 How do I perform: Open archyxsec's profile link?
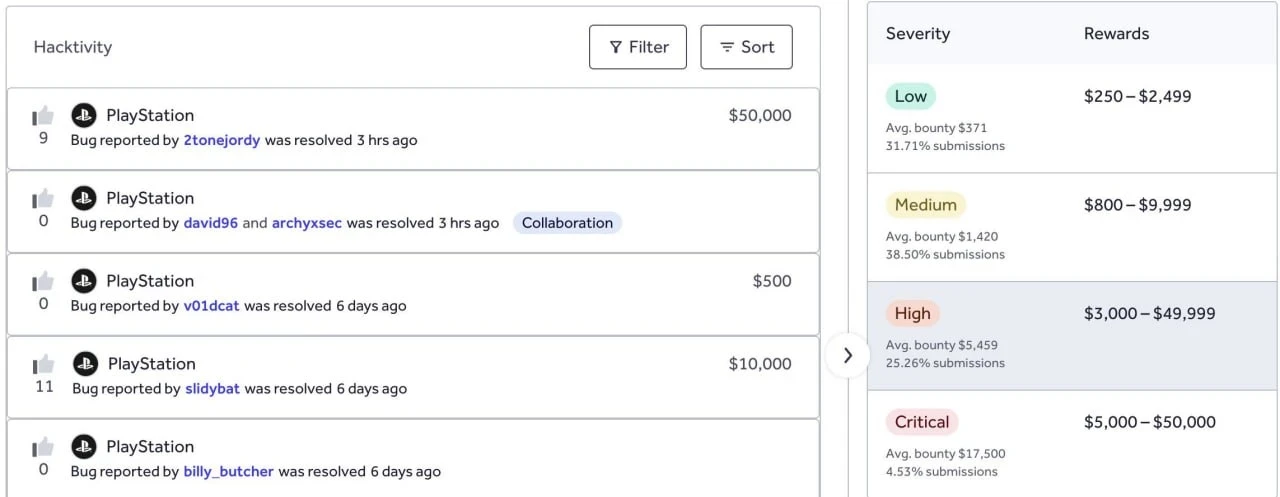click(307, 223)
